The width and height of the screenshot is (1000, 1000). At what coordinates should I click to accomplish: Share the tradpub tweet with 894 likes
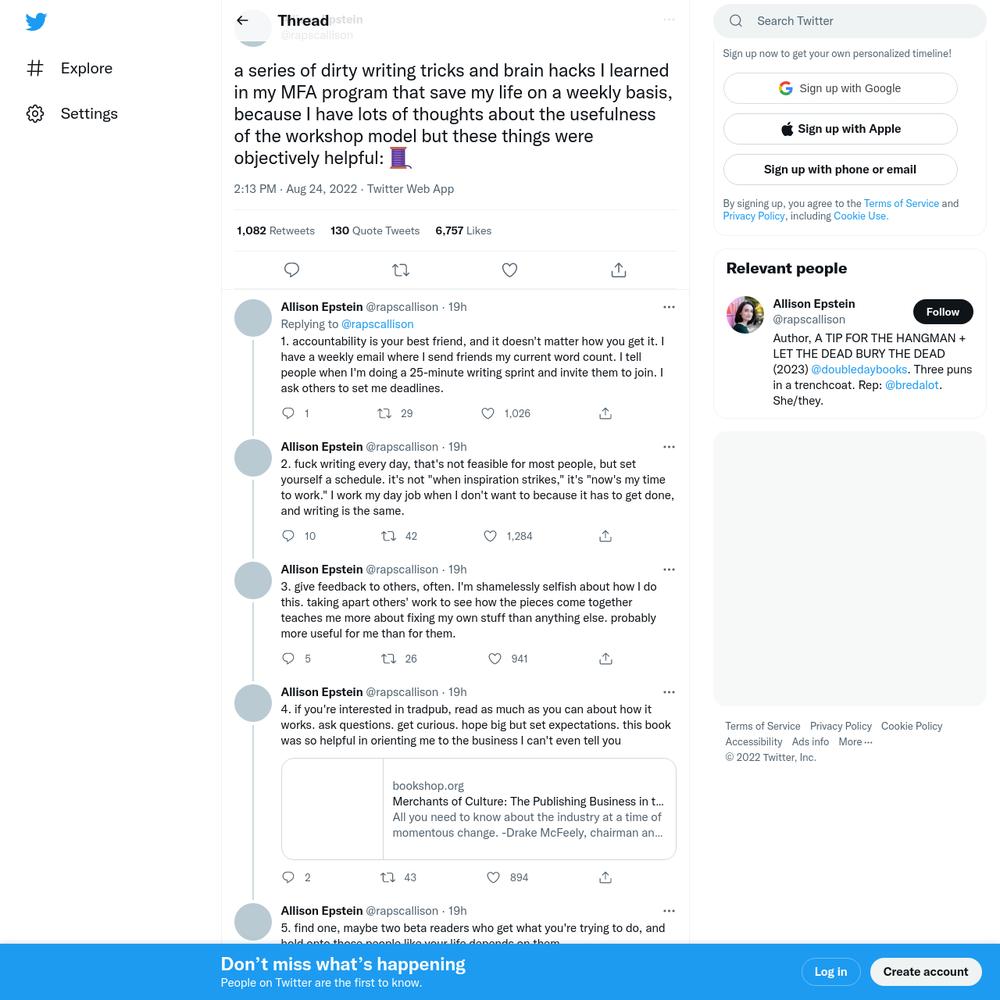point(605,878)
